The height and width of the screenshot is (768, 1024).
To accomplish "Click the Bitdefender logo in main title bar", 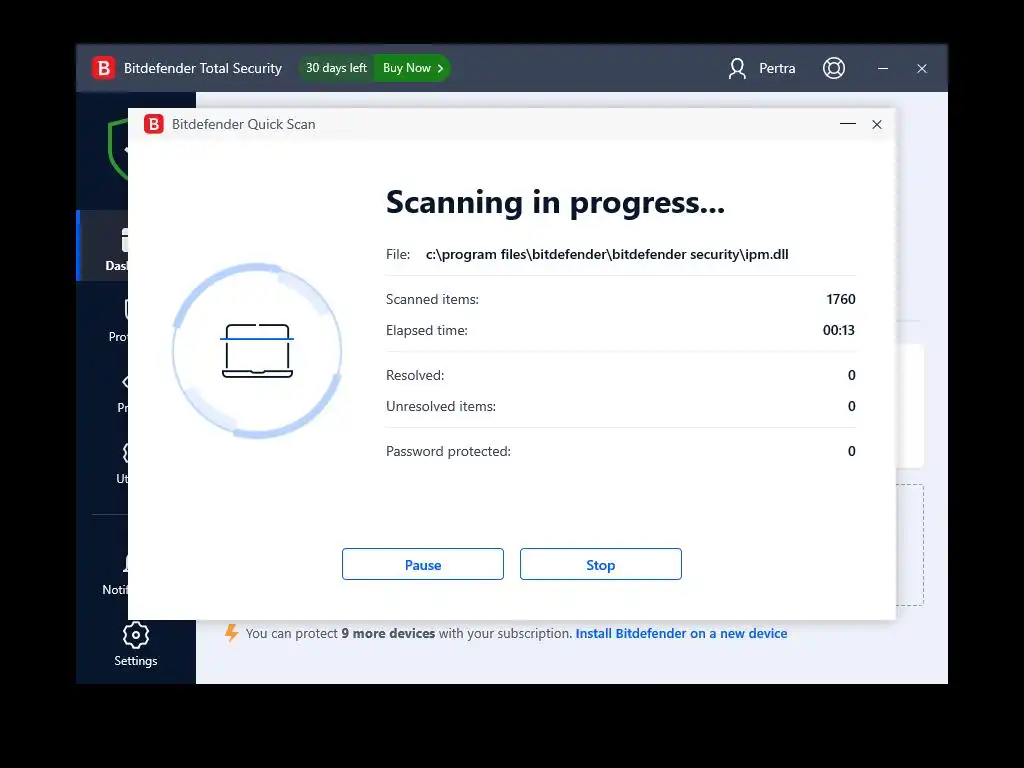I will [x=103, y=68].
